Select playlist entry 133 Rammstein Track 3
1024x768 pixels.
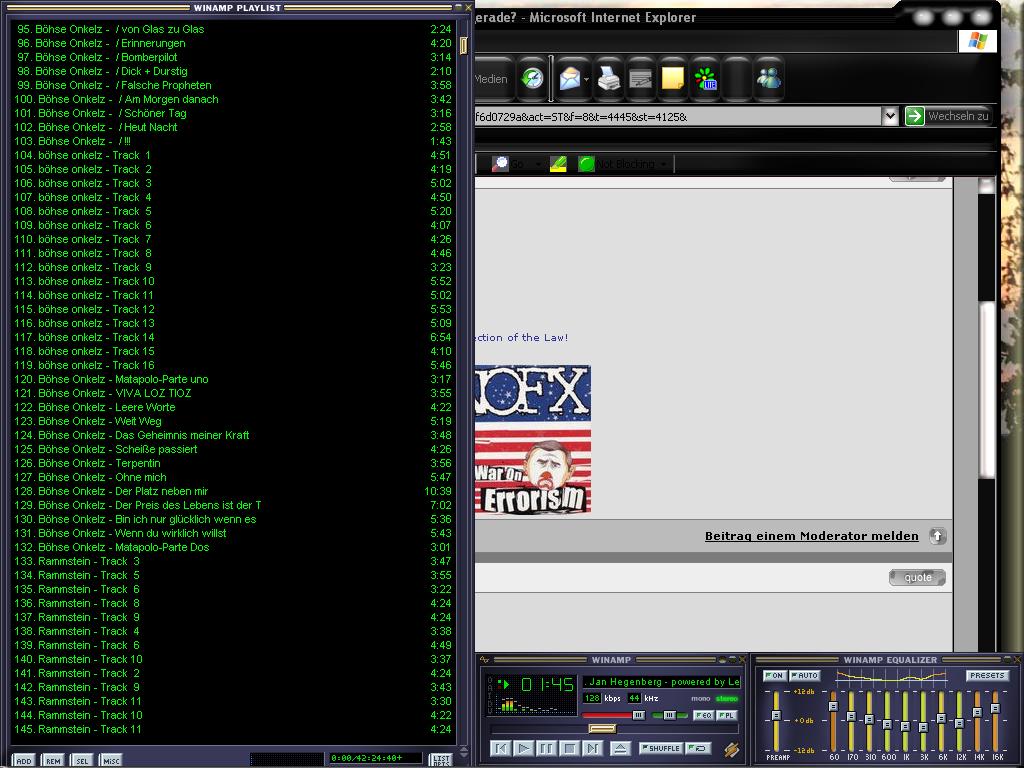pos(232,561)
